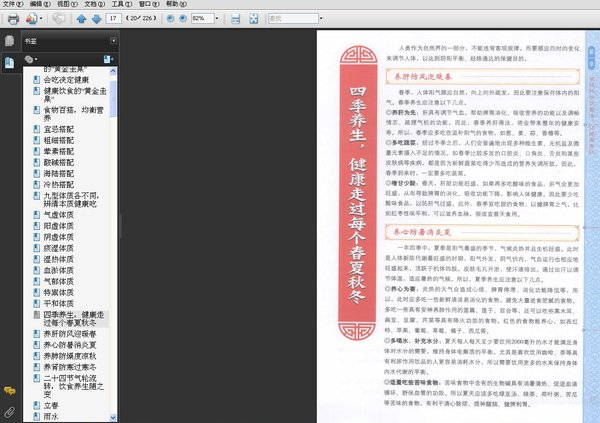Open the Pages panel icon in sidebar

pos(10,41)
